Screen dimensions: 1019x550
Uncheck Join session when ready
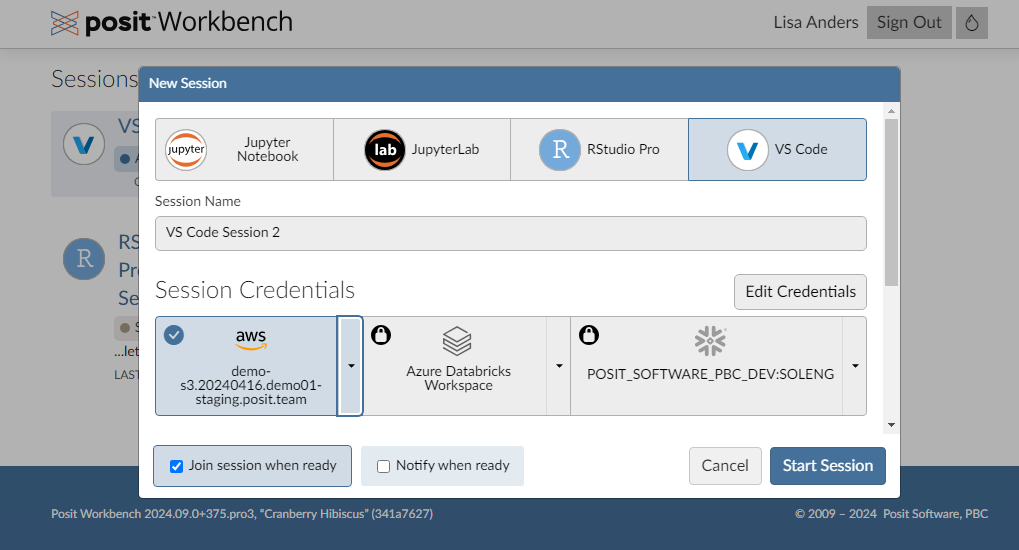[x=176, y=466]
